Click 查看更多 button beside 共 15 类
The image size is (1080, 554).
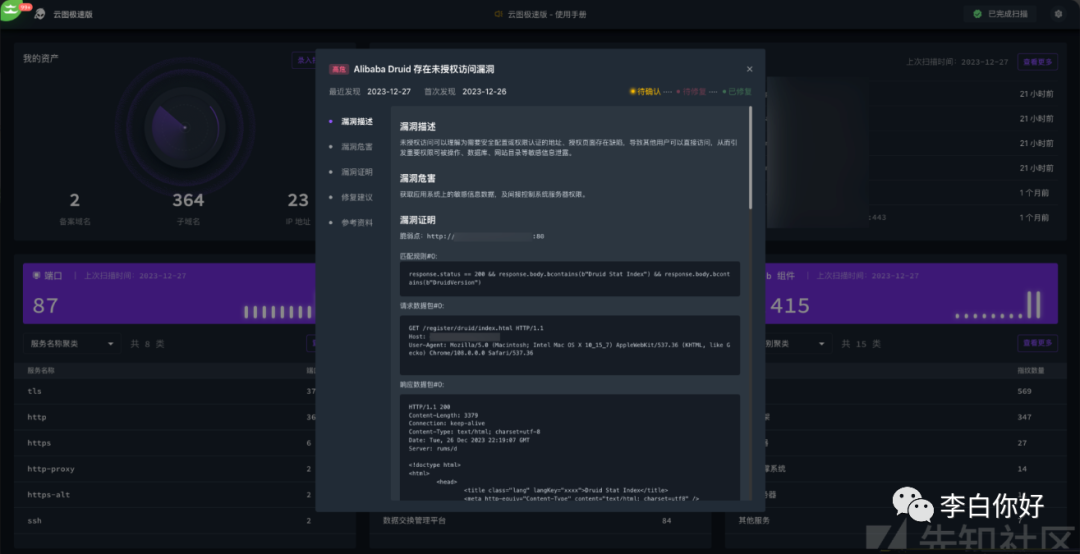pos(1038,343)
